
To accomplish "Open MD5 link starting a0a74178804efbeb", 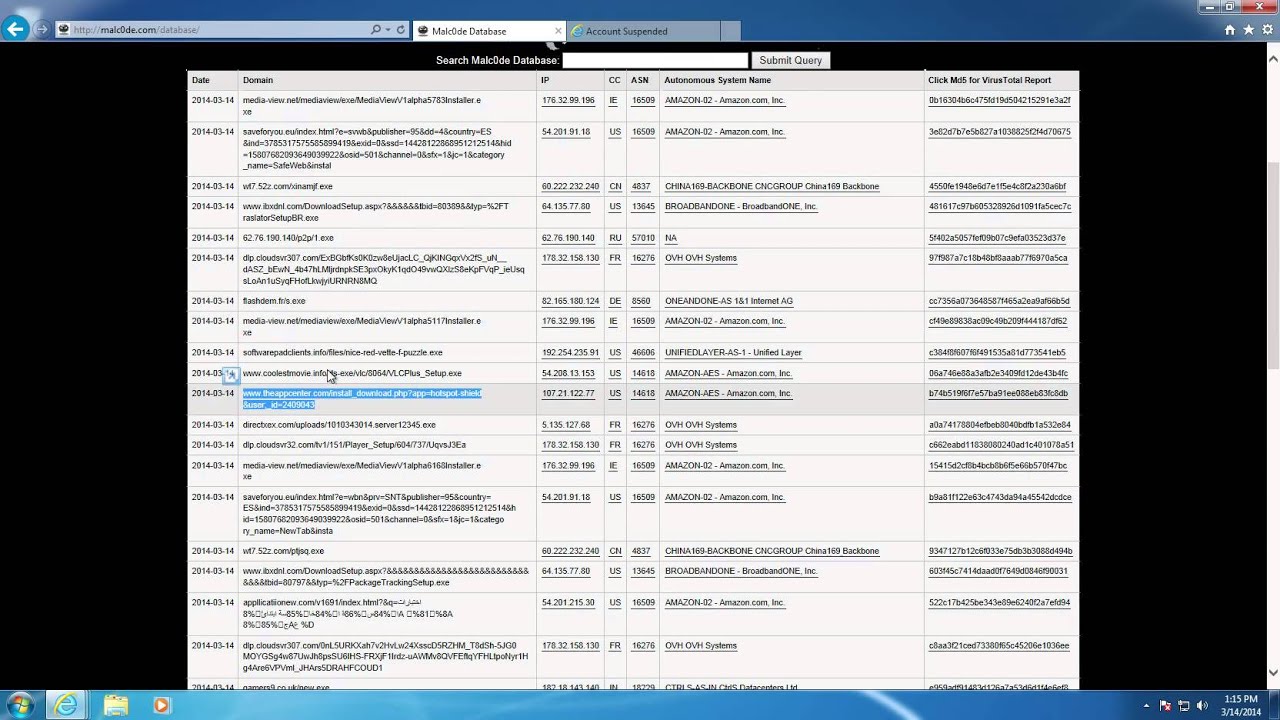I will (999, 425).
